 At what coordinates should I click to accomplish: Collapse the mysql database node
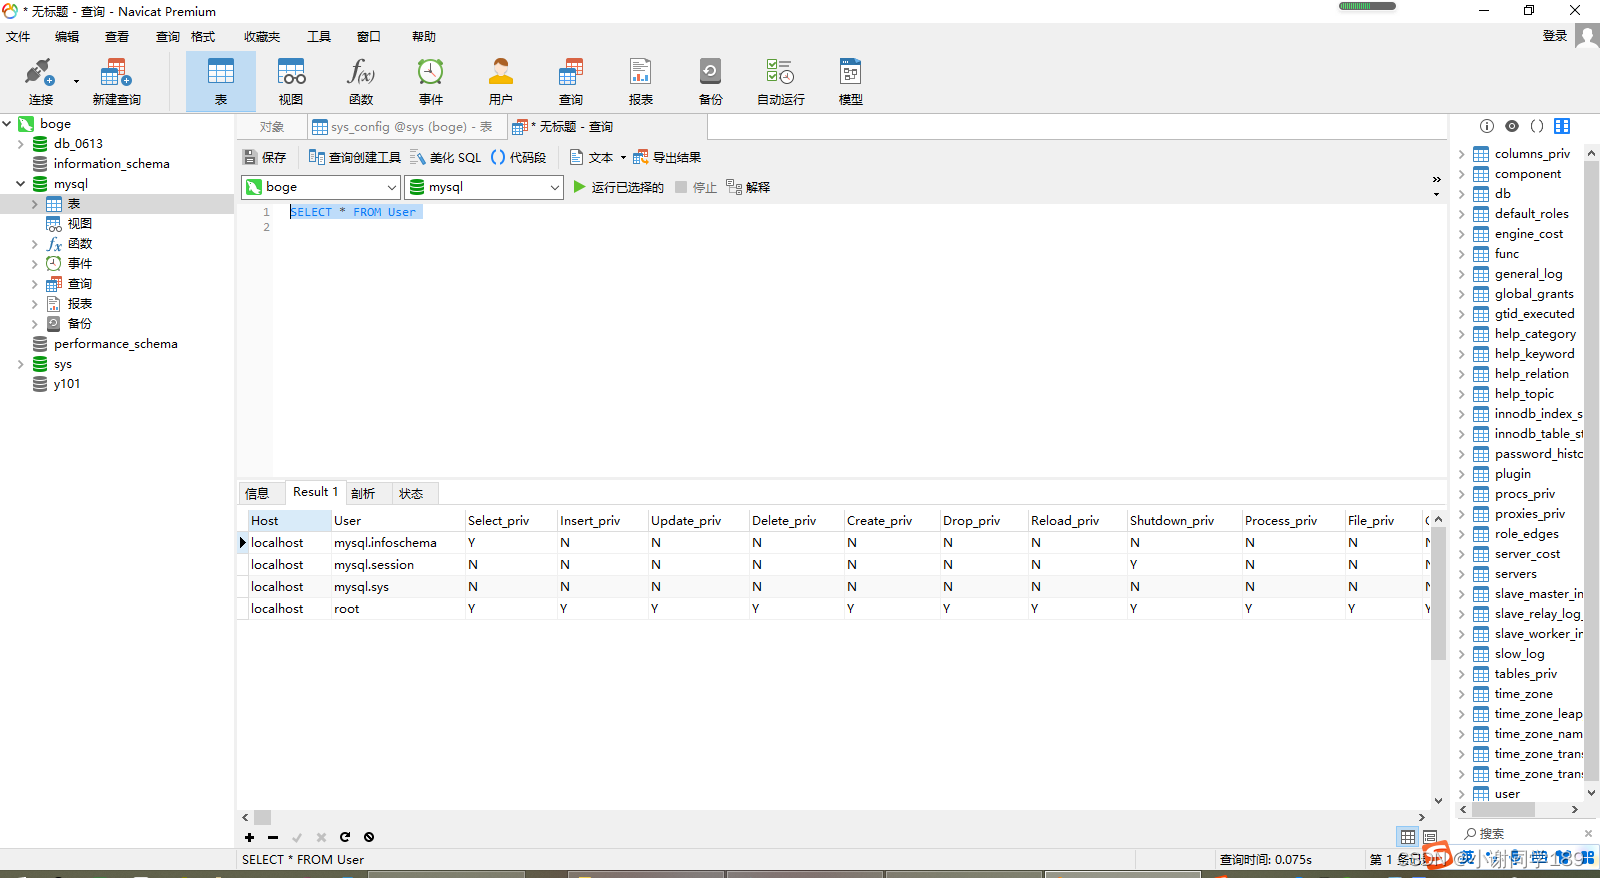coord(21,184)
